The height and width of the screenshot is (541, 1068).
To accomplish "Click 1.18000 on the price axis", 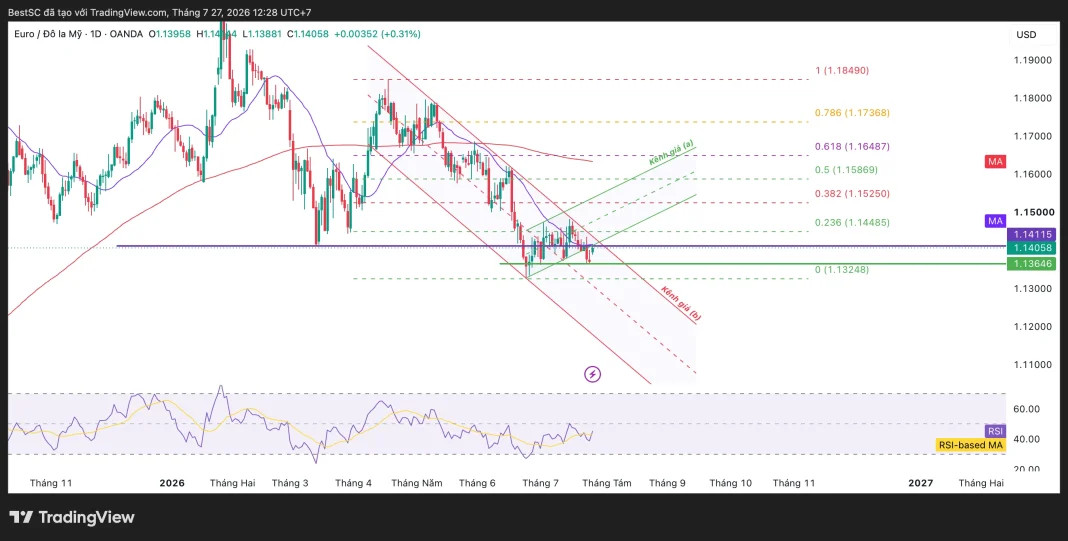I will (x=1031, y=98).
